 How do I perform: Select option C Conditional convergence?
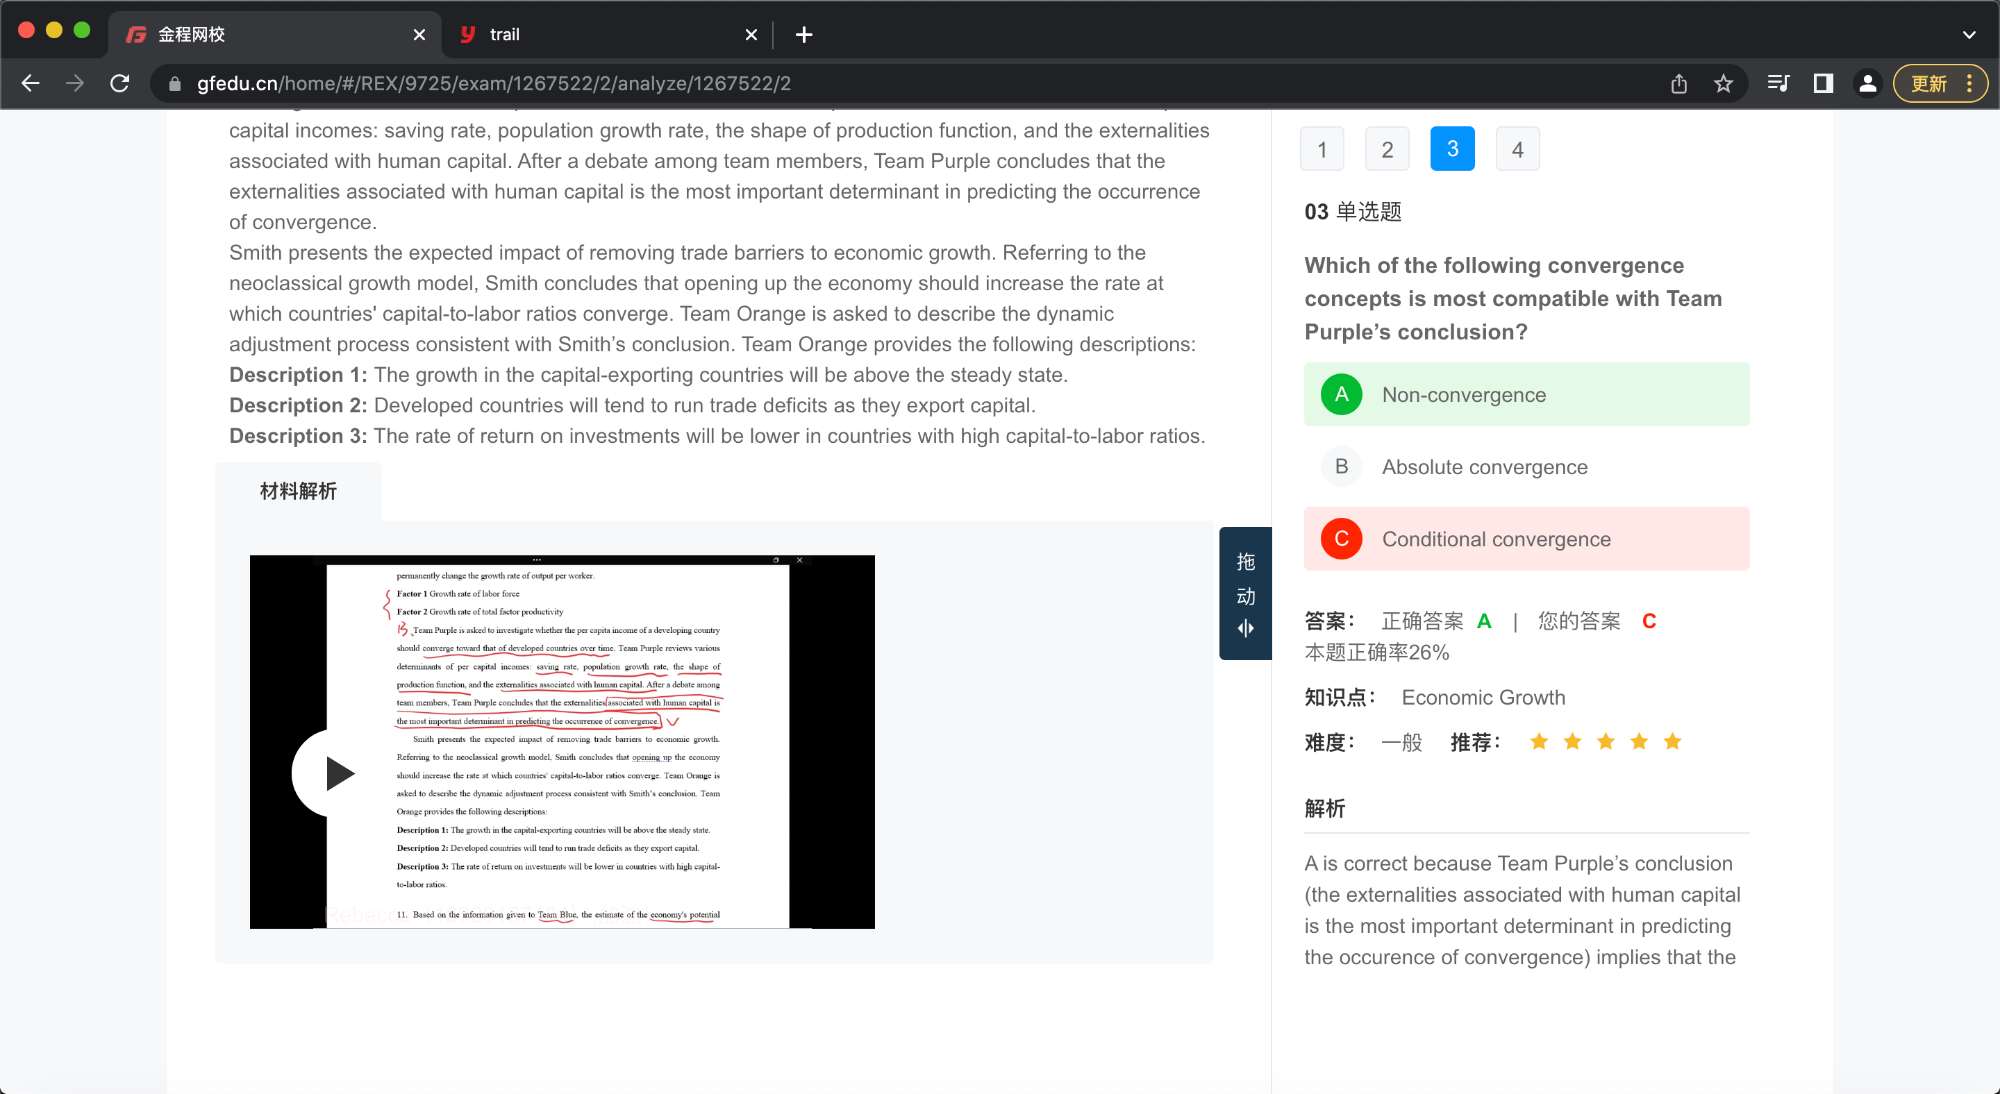point(1526,539)
